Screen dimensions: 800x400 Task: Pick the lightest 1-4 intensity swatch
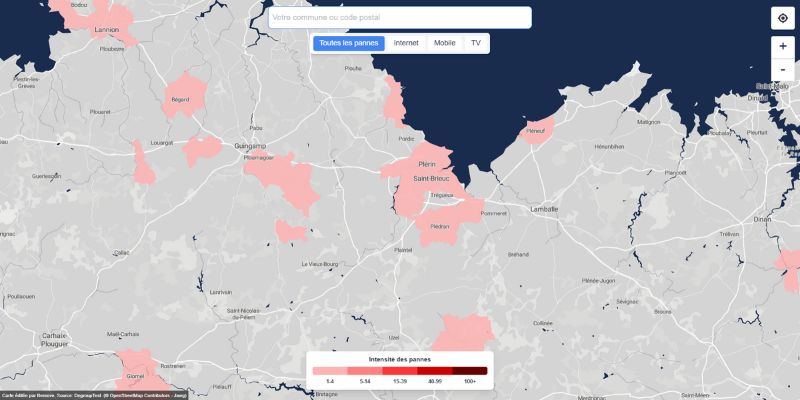[x=330, y=371]
